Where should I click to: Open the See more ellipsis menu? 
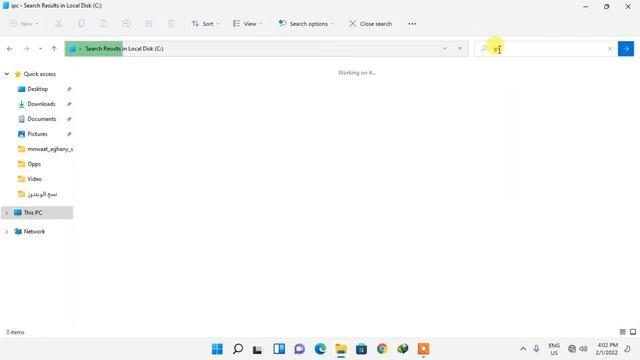(x=412, y=24)
